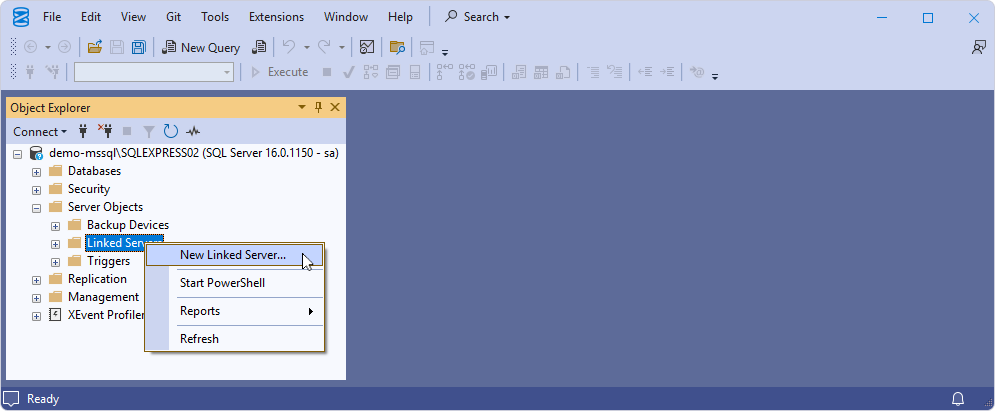Click the Save All toolbar icon
Image resolution: width=995 pixels, height=411 pixels.
pos(139,47)
